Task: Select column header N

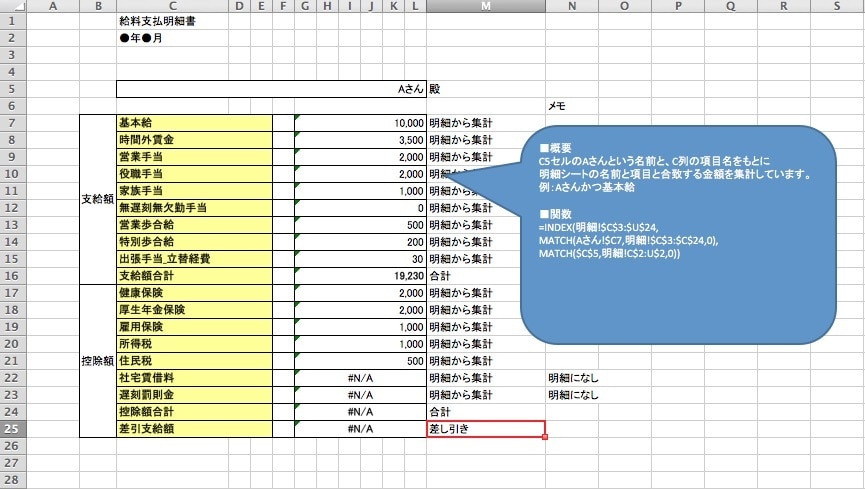Action: coord(572,6)
